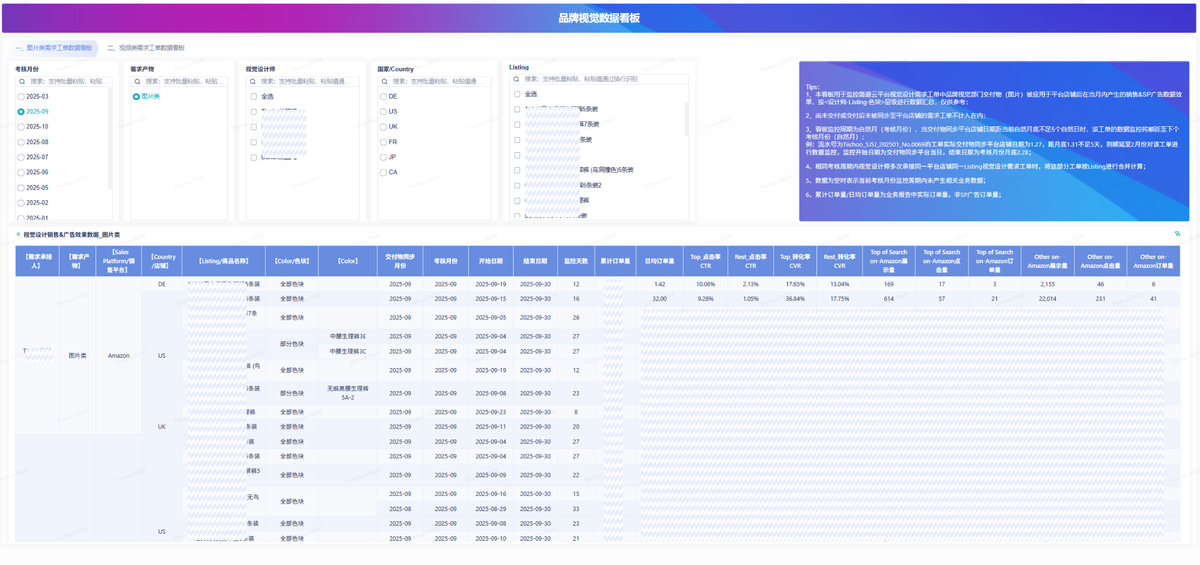The height and width of the screenshot is (565, 1200).
Task: Choose the US country radio option
Action: 381,112
